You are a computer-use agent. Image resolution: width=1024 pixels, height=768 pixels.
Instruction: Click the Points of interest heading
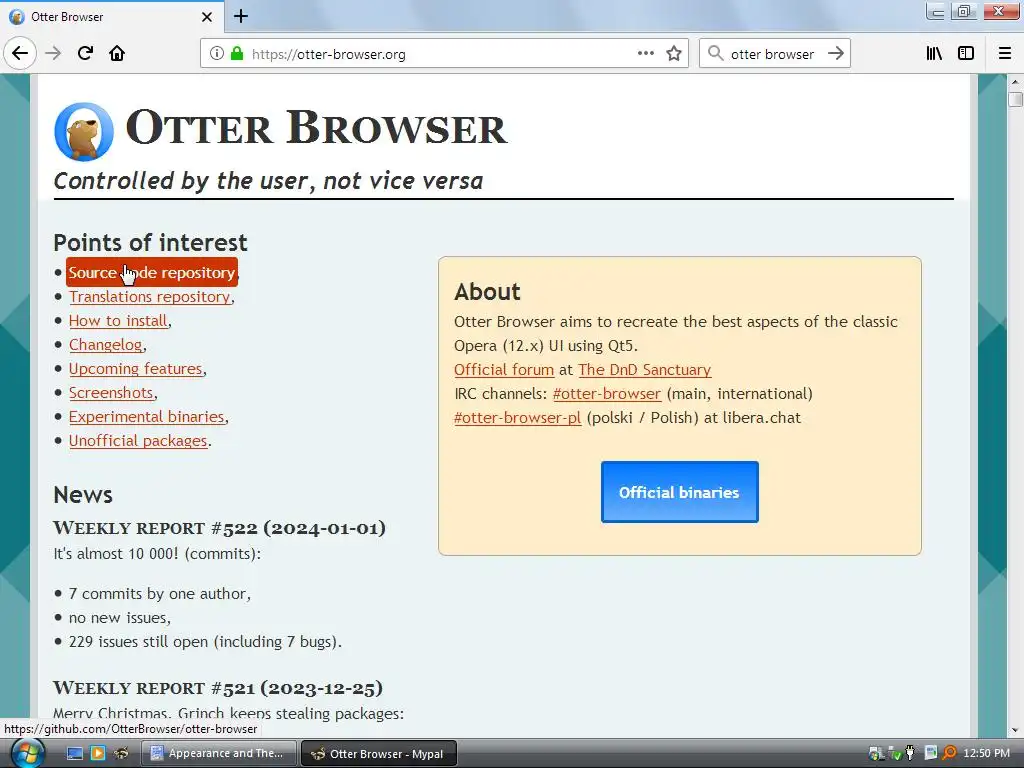point(150,243)
